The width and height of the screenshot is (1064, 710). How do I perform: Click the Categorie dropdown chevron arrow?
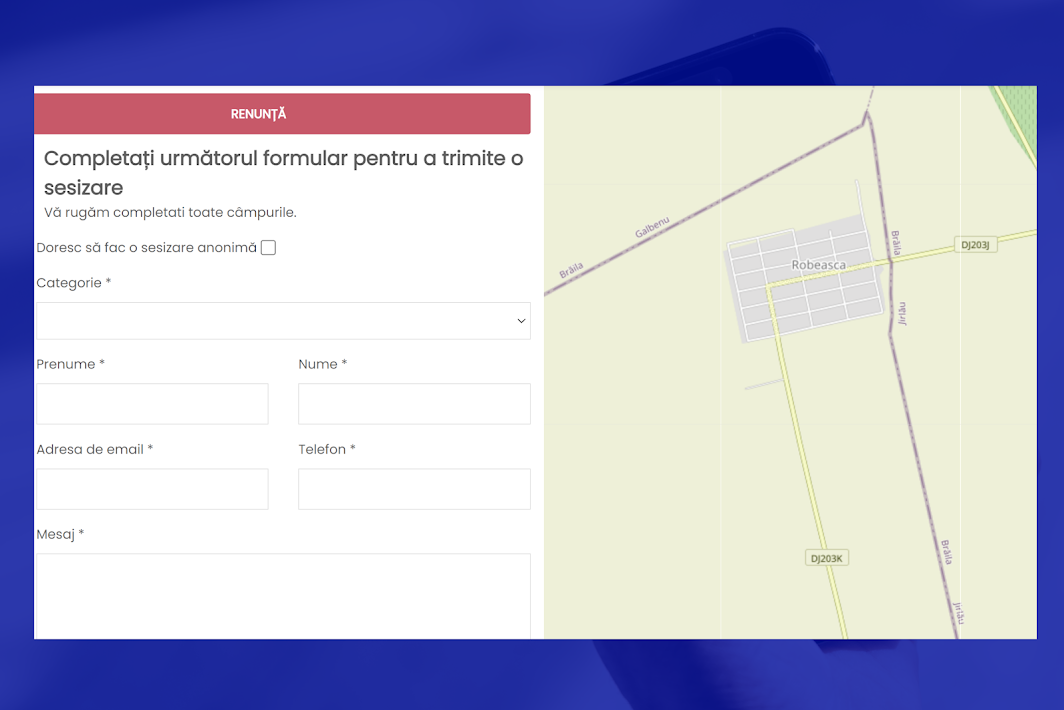[x=521, y=321]
